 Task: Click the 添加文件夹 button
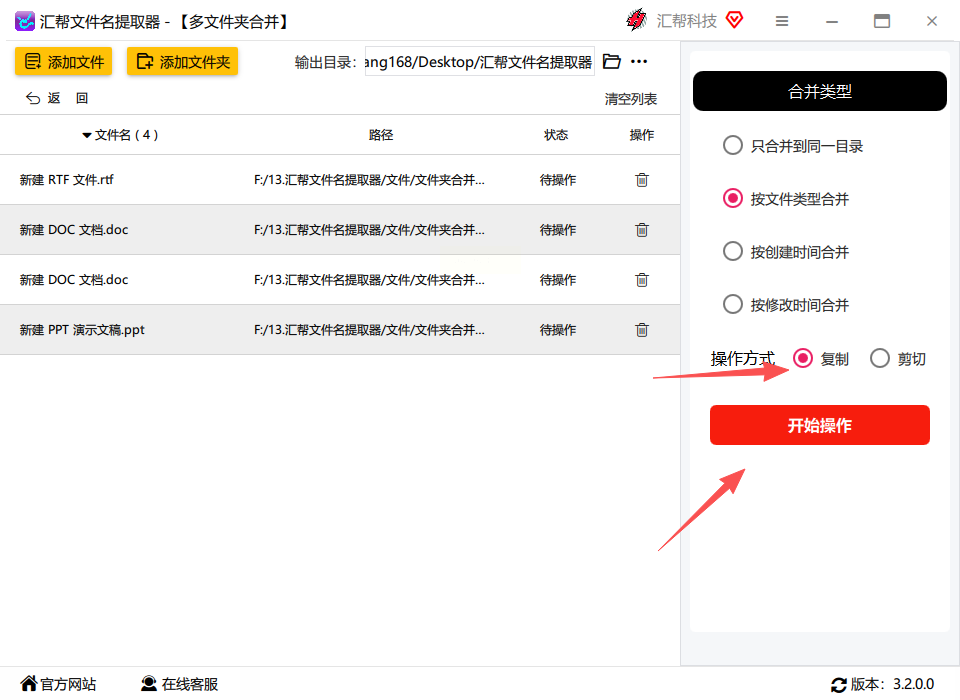coord(182,61)
